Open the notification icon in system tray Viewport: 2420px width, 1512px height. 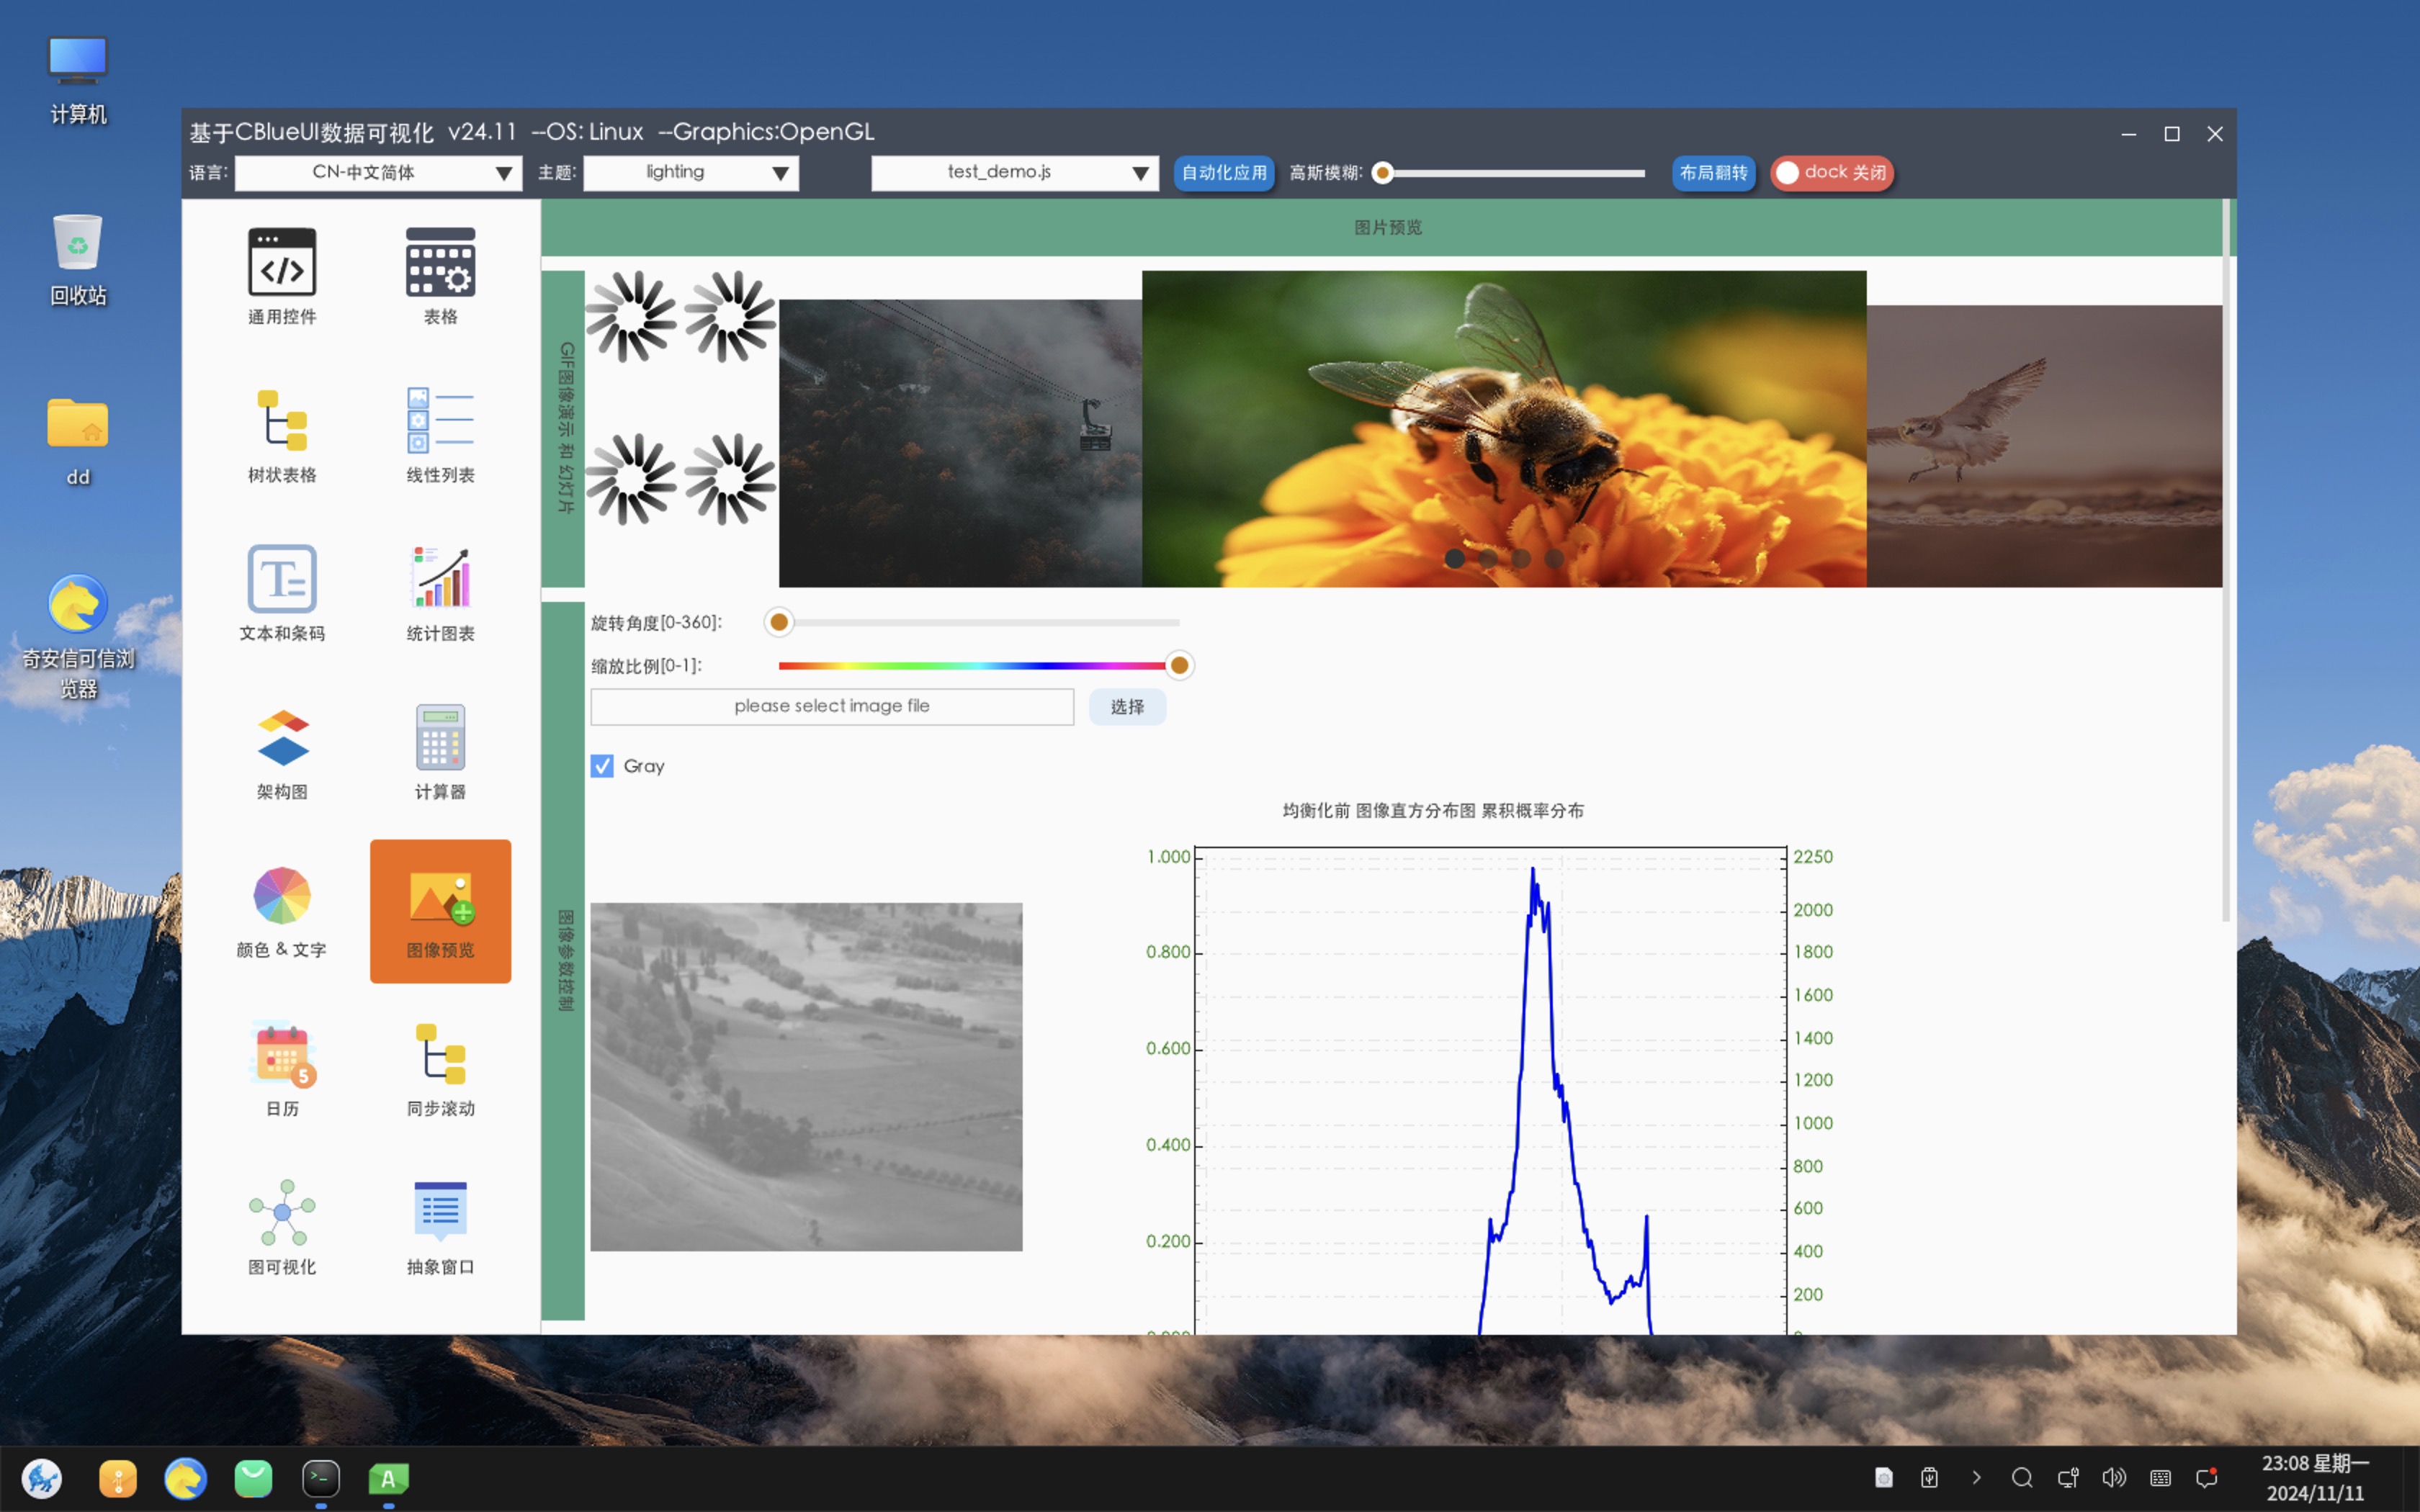click(2207, 1477)
